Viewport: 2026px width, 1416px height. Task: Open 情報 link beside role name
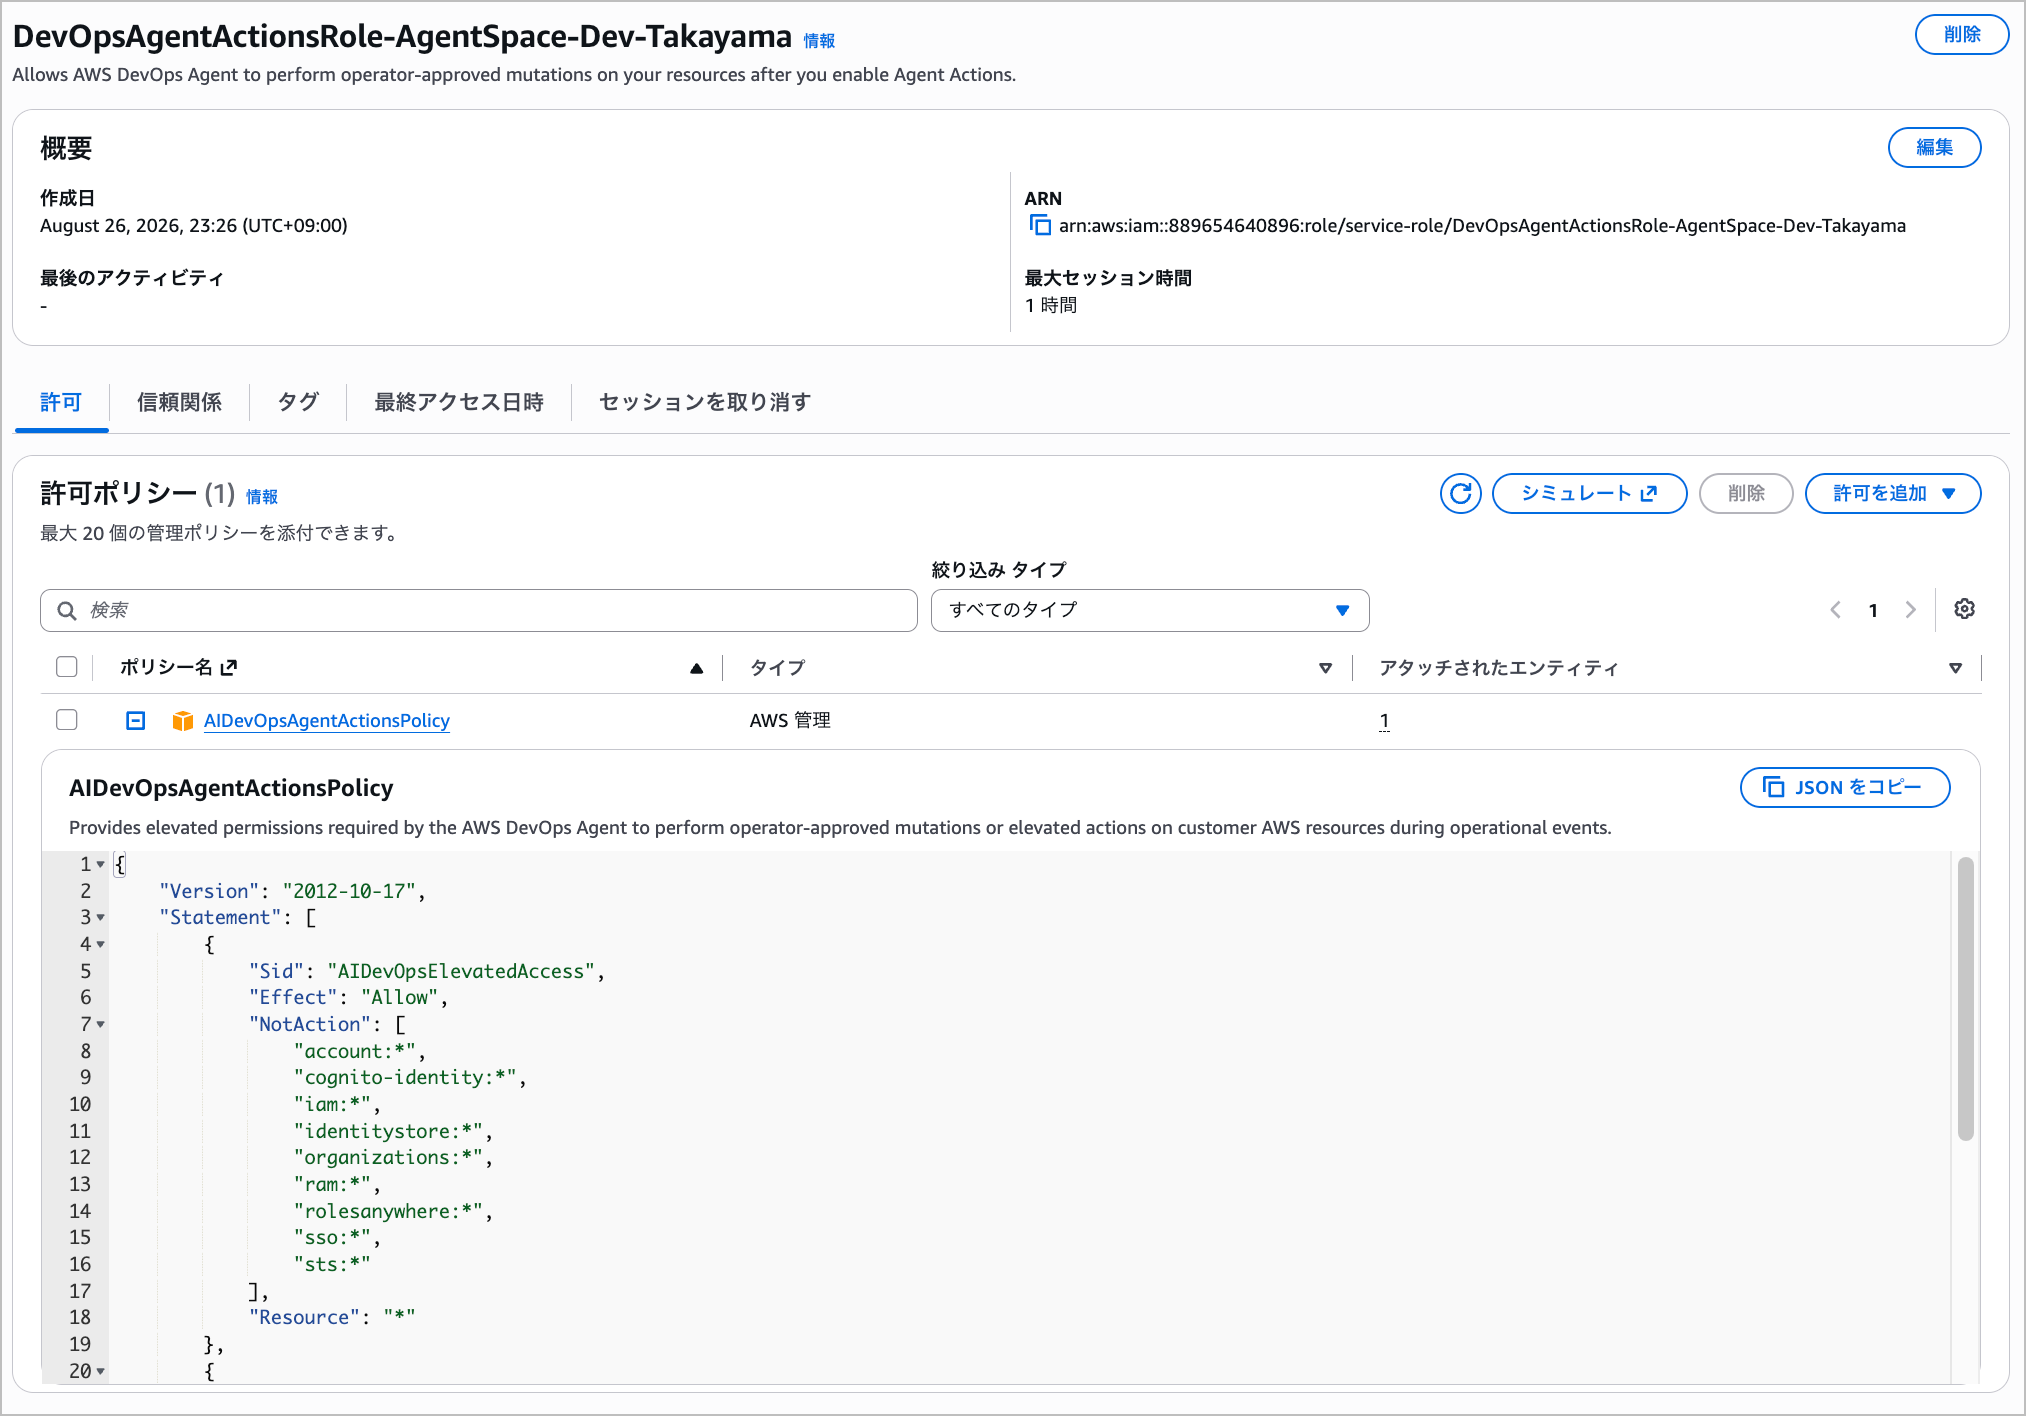(819, 41)
